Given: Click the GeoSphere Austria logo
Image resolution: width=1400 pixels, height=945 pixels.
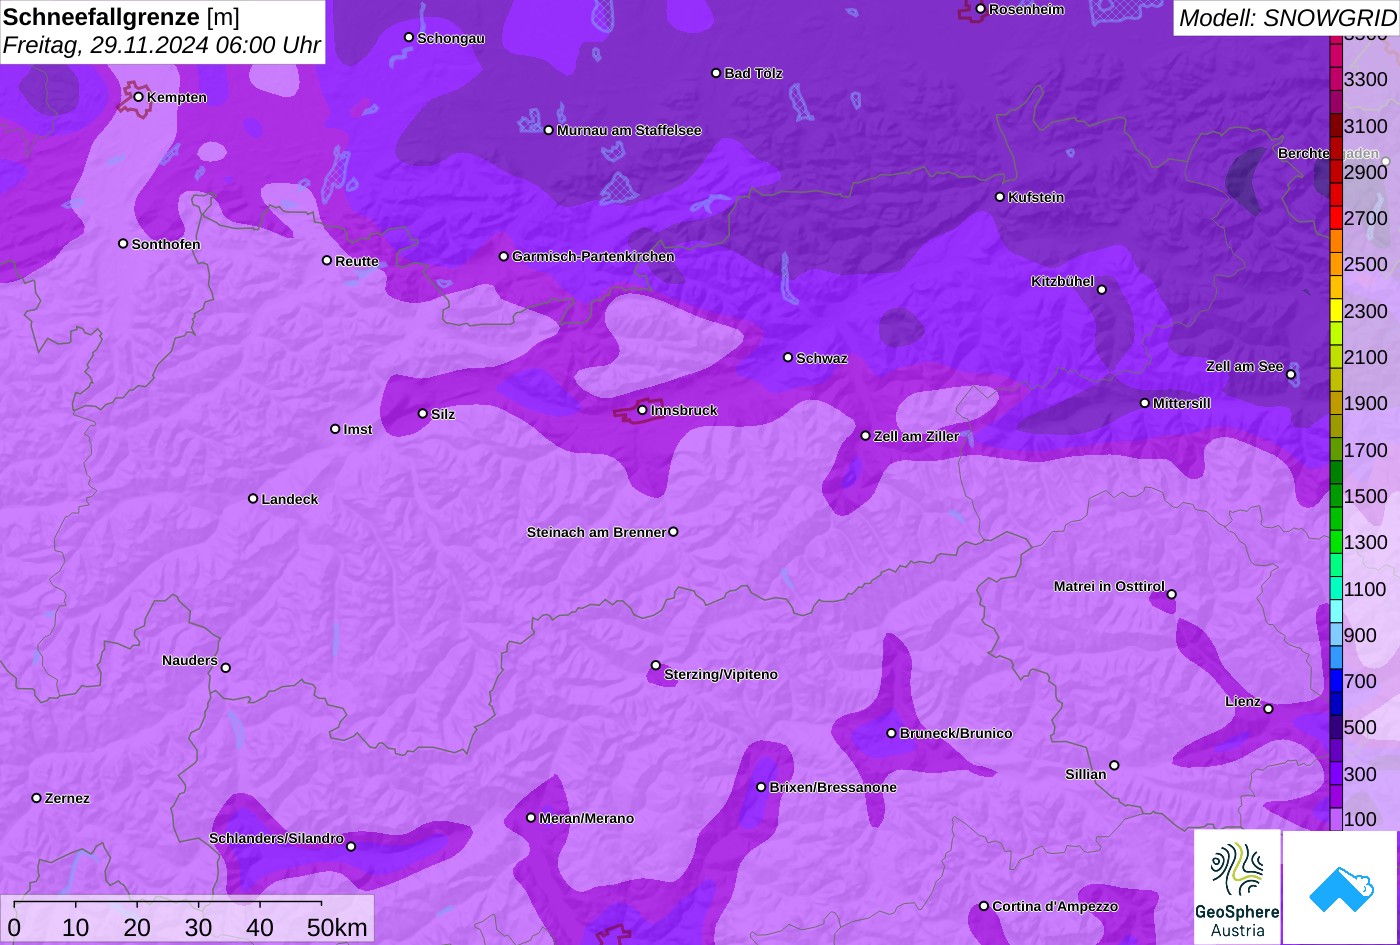Looking at the screenshot, I should [x=1237, y=887].
